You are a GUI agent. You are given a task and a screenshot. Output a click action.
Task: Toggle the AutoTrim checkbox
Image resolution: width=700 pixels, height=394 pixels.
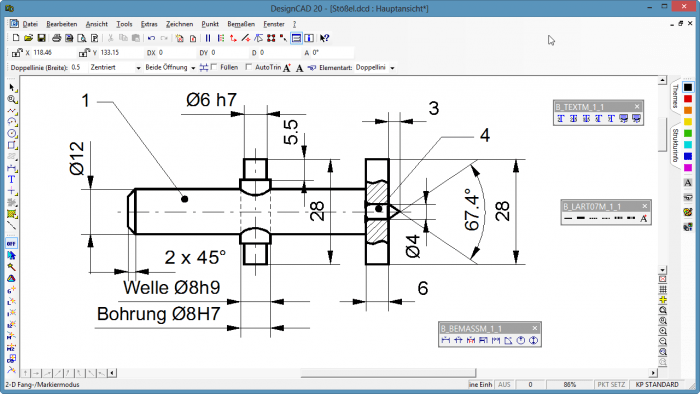coord(249,67)
